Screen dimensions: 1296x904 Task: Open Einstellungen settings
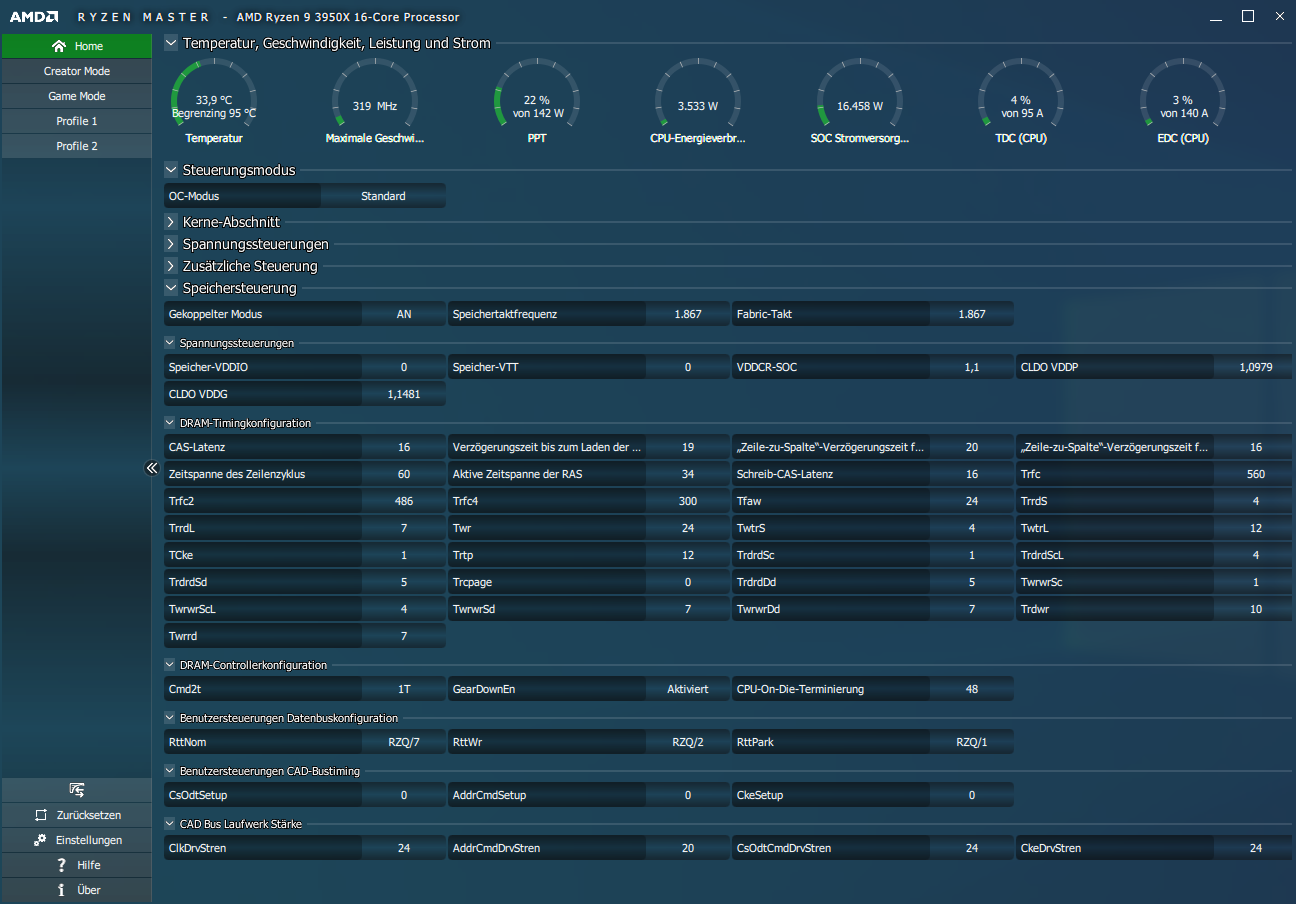click(x=77, y=840)
